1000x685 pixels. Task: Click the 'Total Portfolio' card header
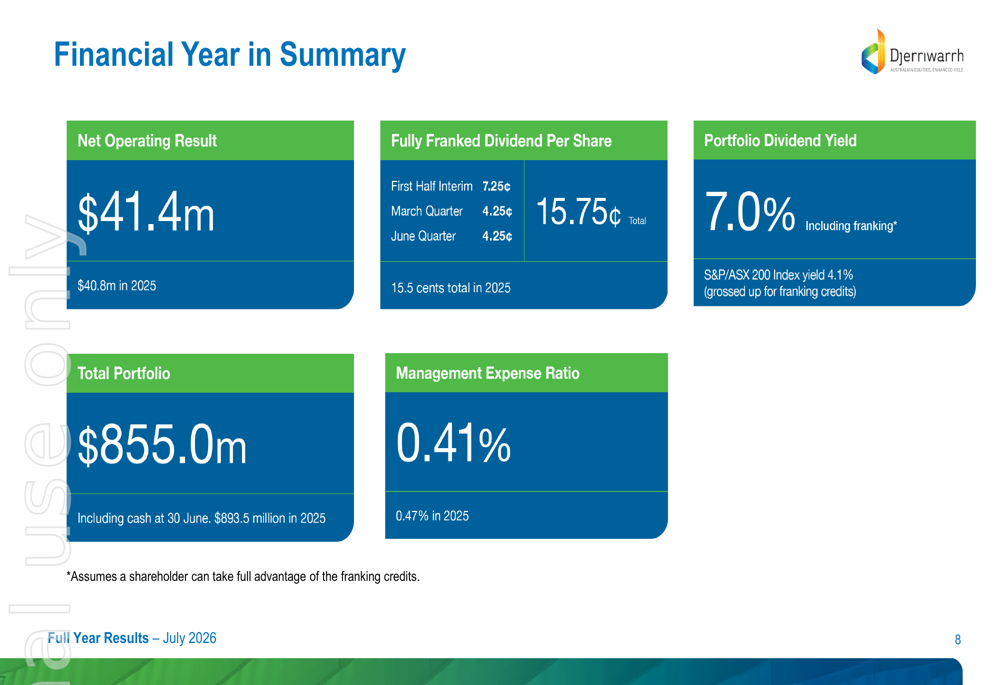tap(210, 373)
